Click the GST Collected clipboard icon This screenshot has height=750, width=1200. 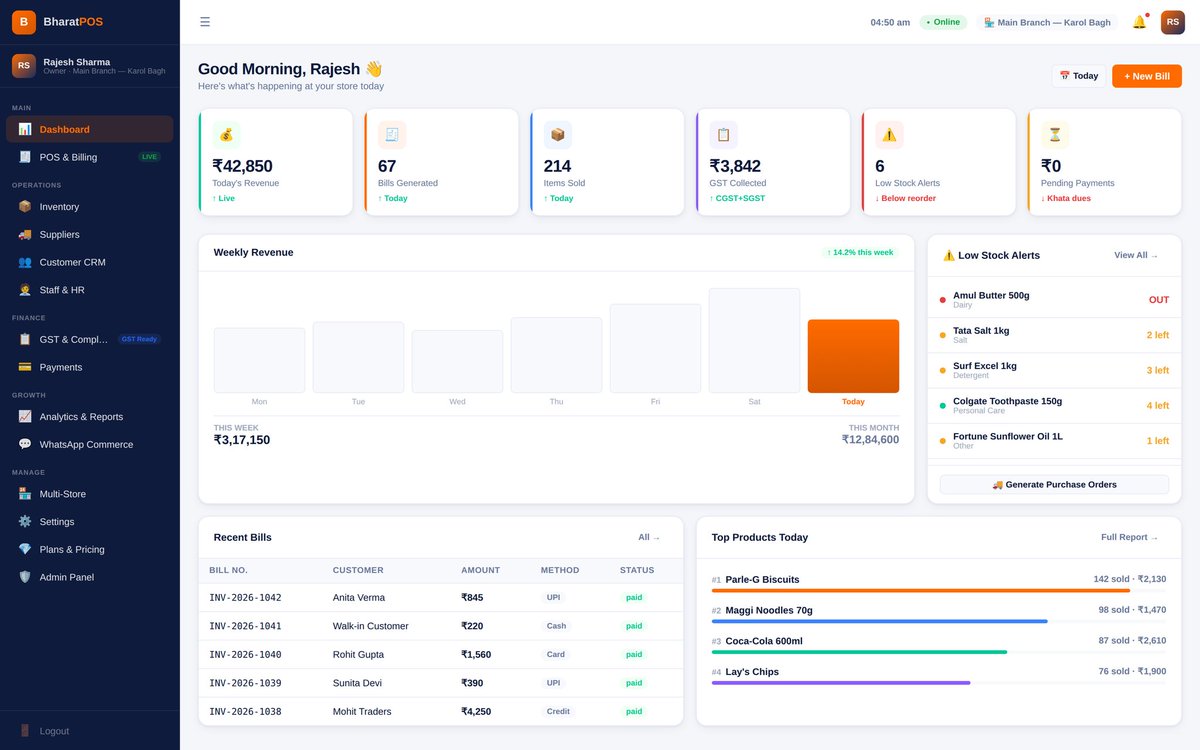click(724, 135)
